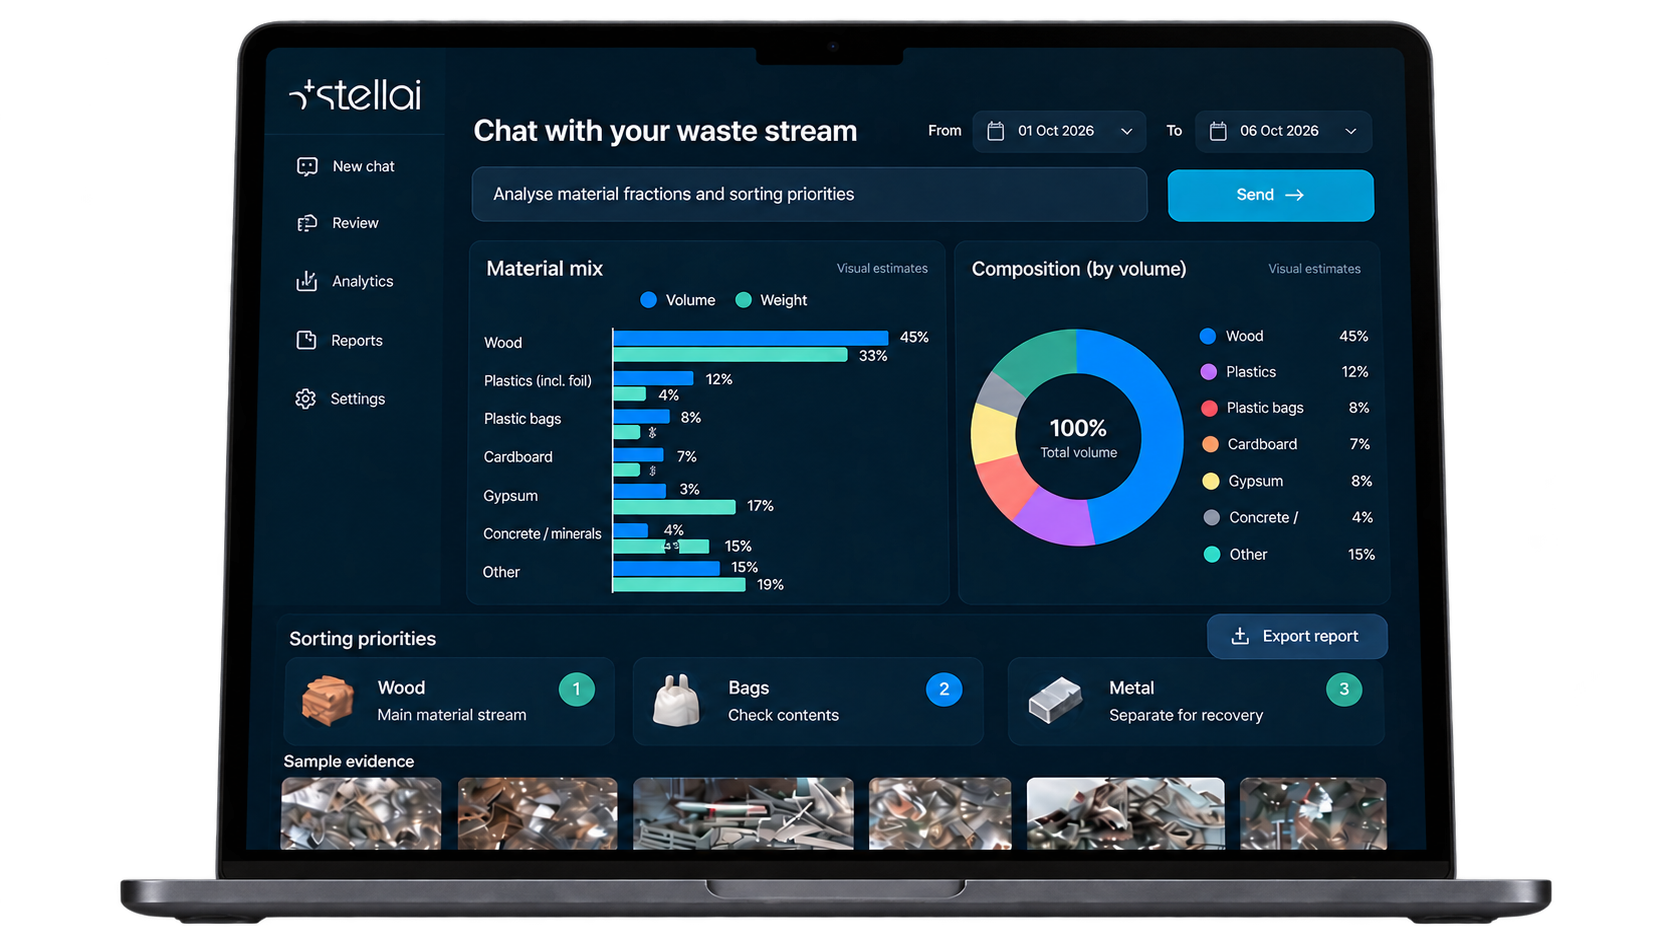Click 'Plastics (incl. foil)' row label
Viewport: 1672px width, 941px height.
pos(538,381)
